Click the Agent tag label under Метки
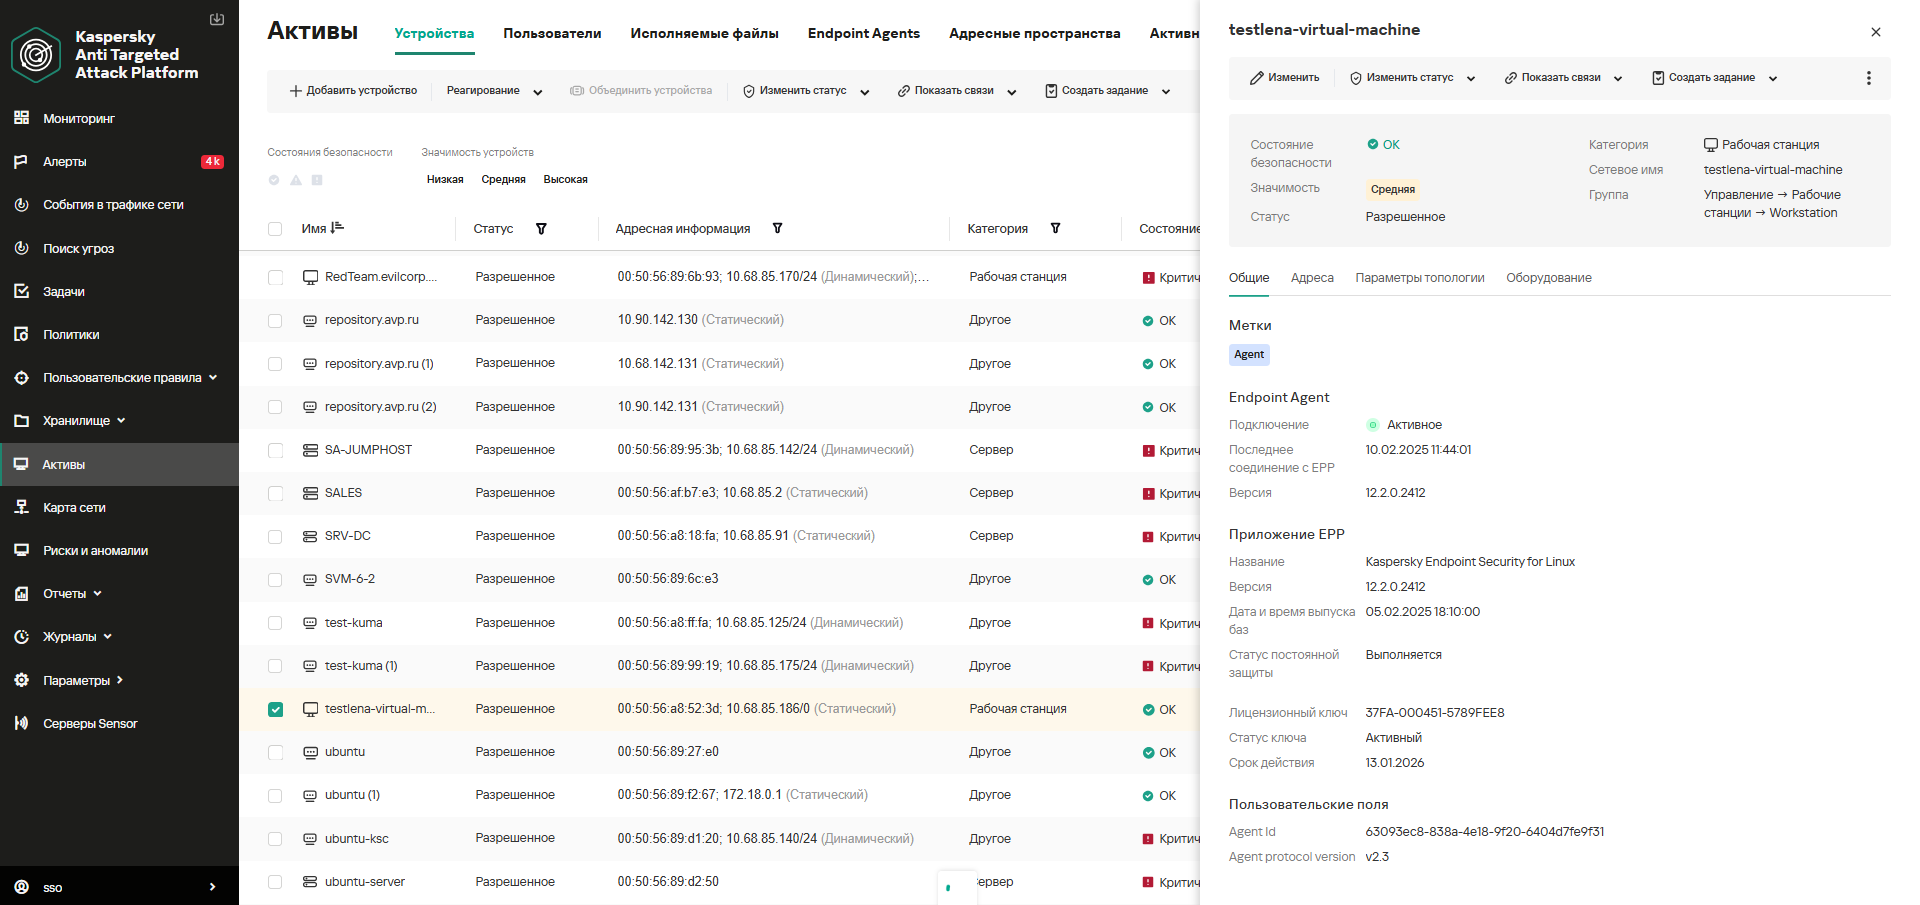Screen dimensions: 1920x905 (x=1248, y=355)
